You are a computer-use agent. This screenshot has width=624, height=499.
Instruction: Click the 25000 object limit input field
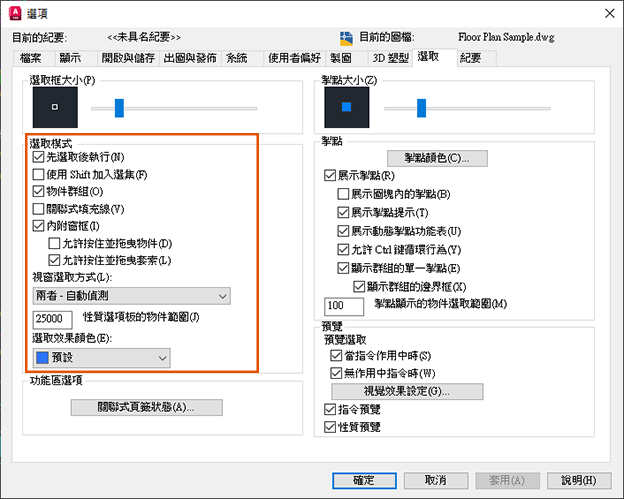click(x=53, y=319)
